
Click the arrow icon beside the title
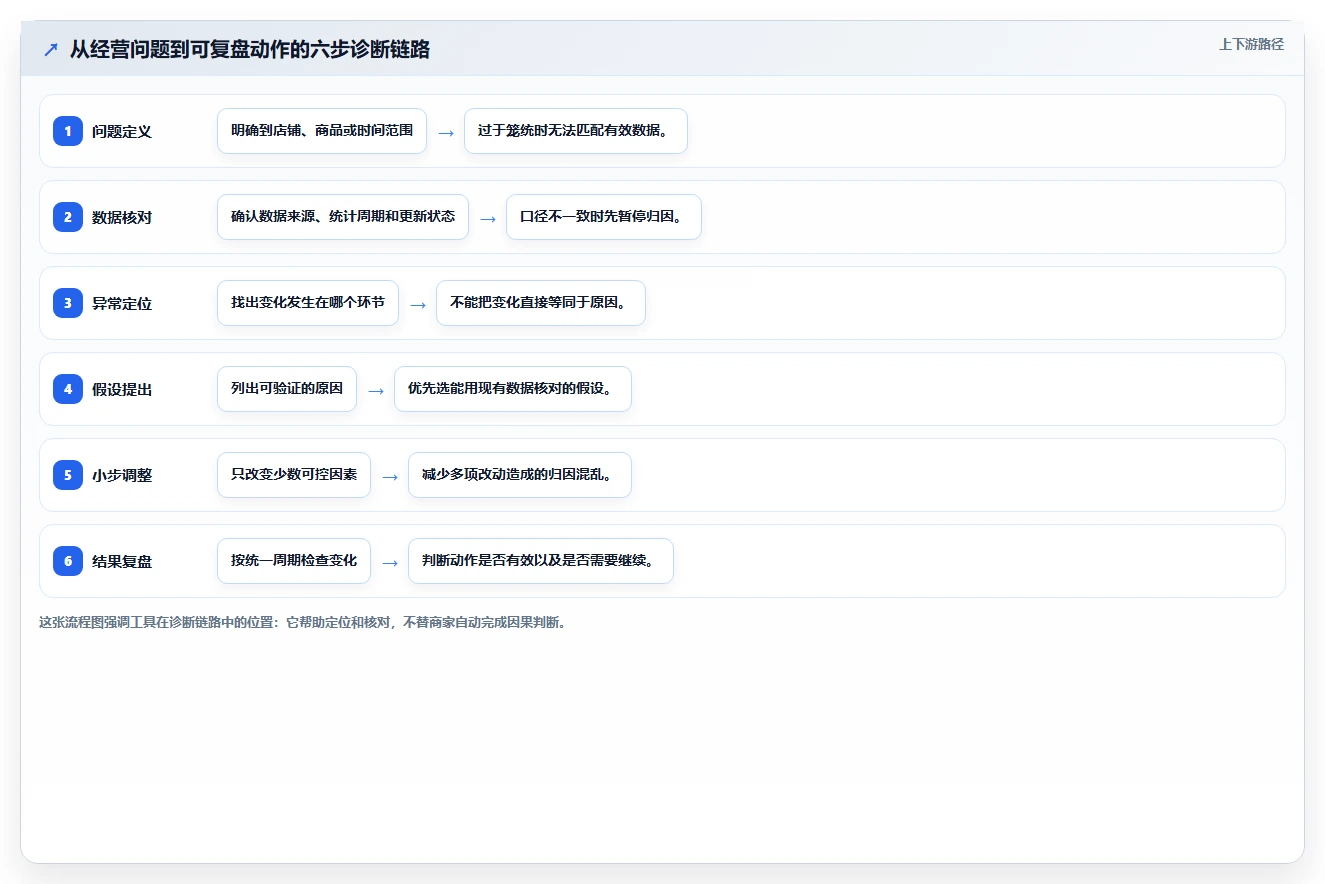pos(50,49)
